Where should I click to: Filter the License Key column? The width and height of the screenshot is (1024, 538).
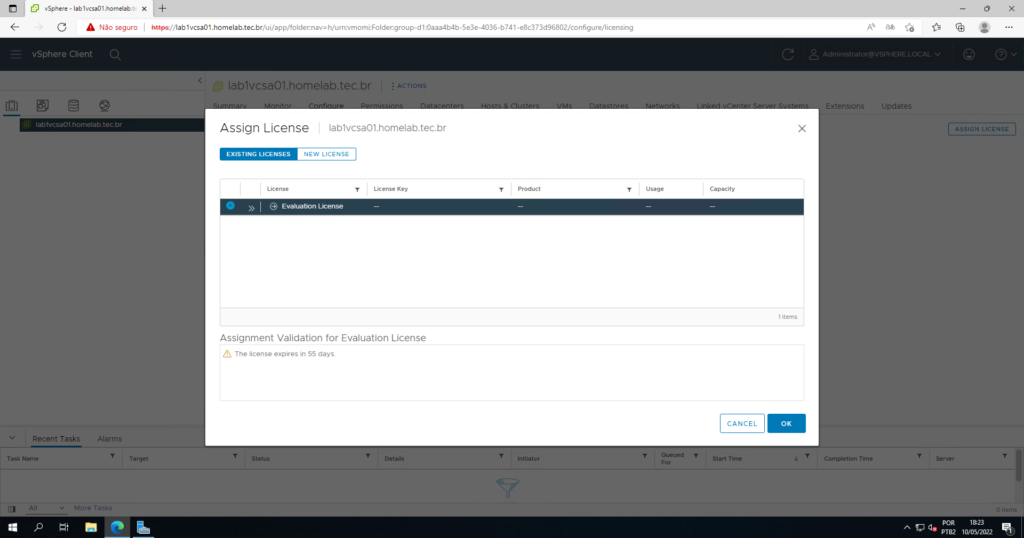(x=501, y=189)
